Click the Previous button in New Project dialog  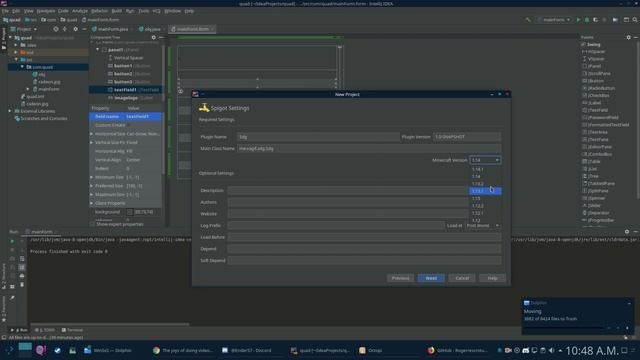(x=400, y=278)
